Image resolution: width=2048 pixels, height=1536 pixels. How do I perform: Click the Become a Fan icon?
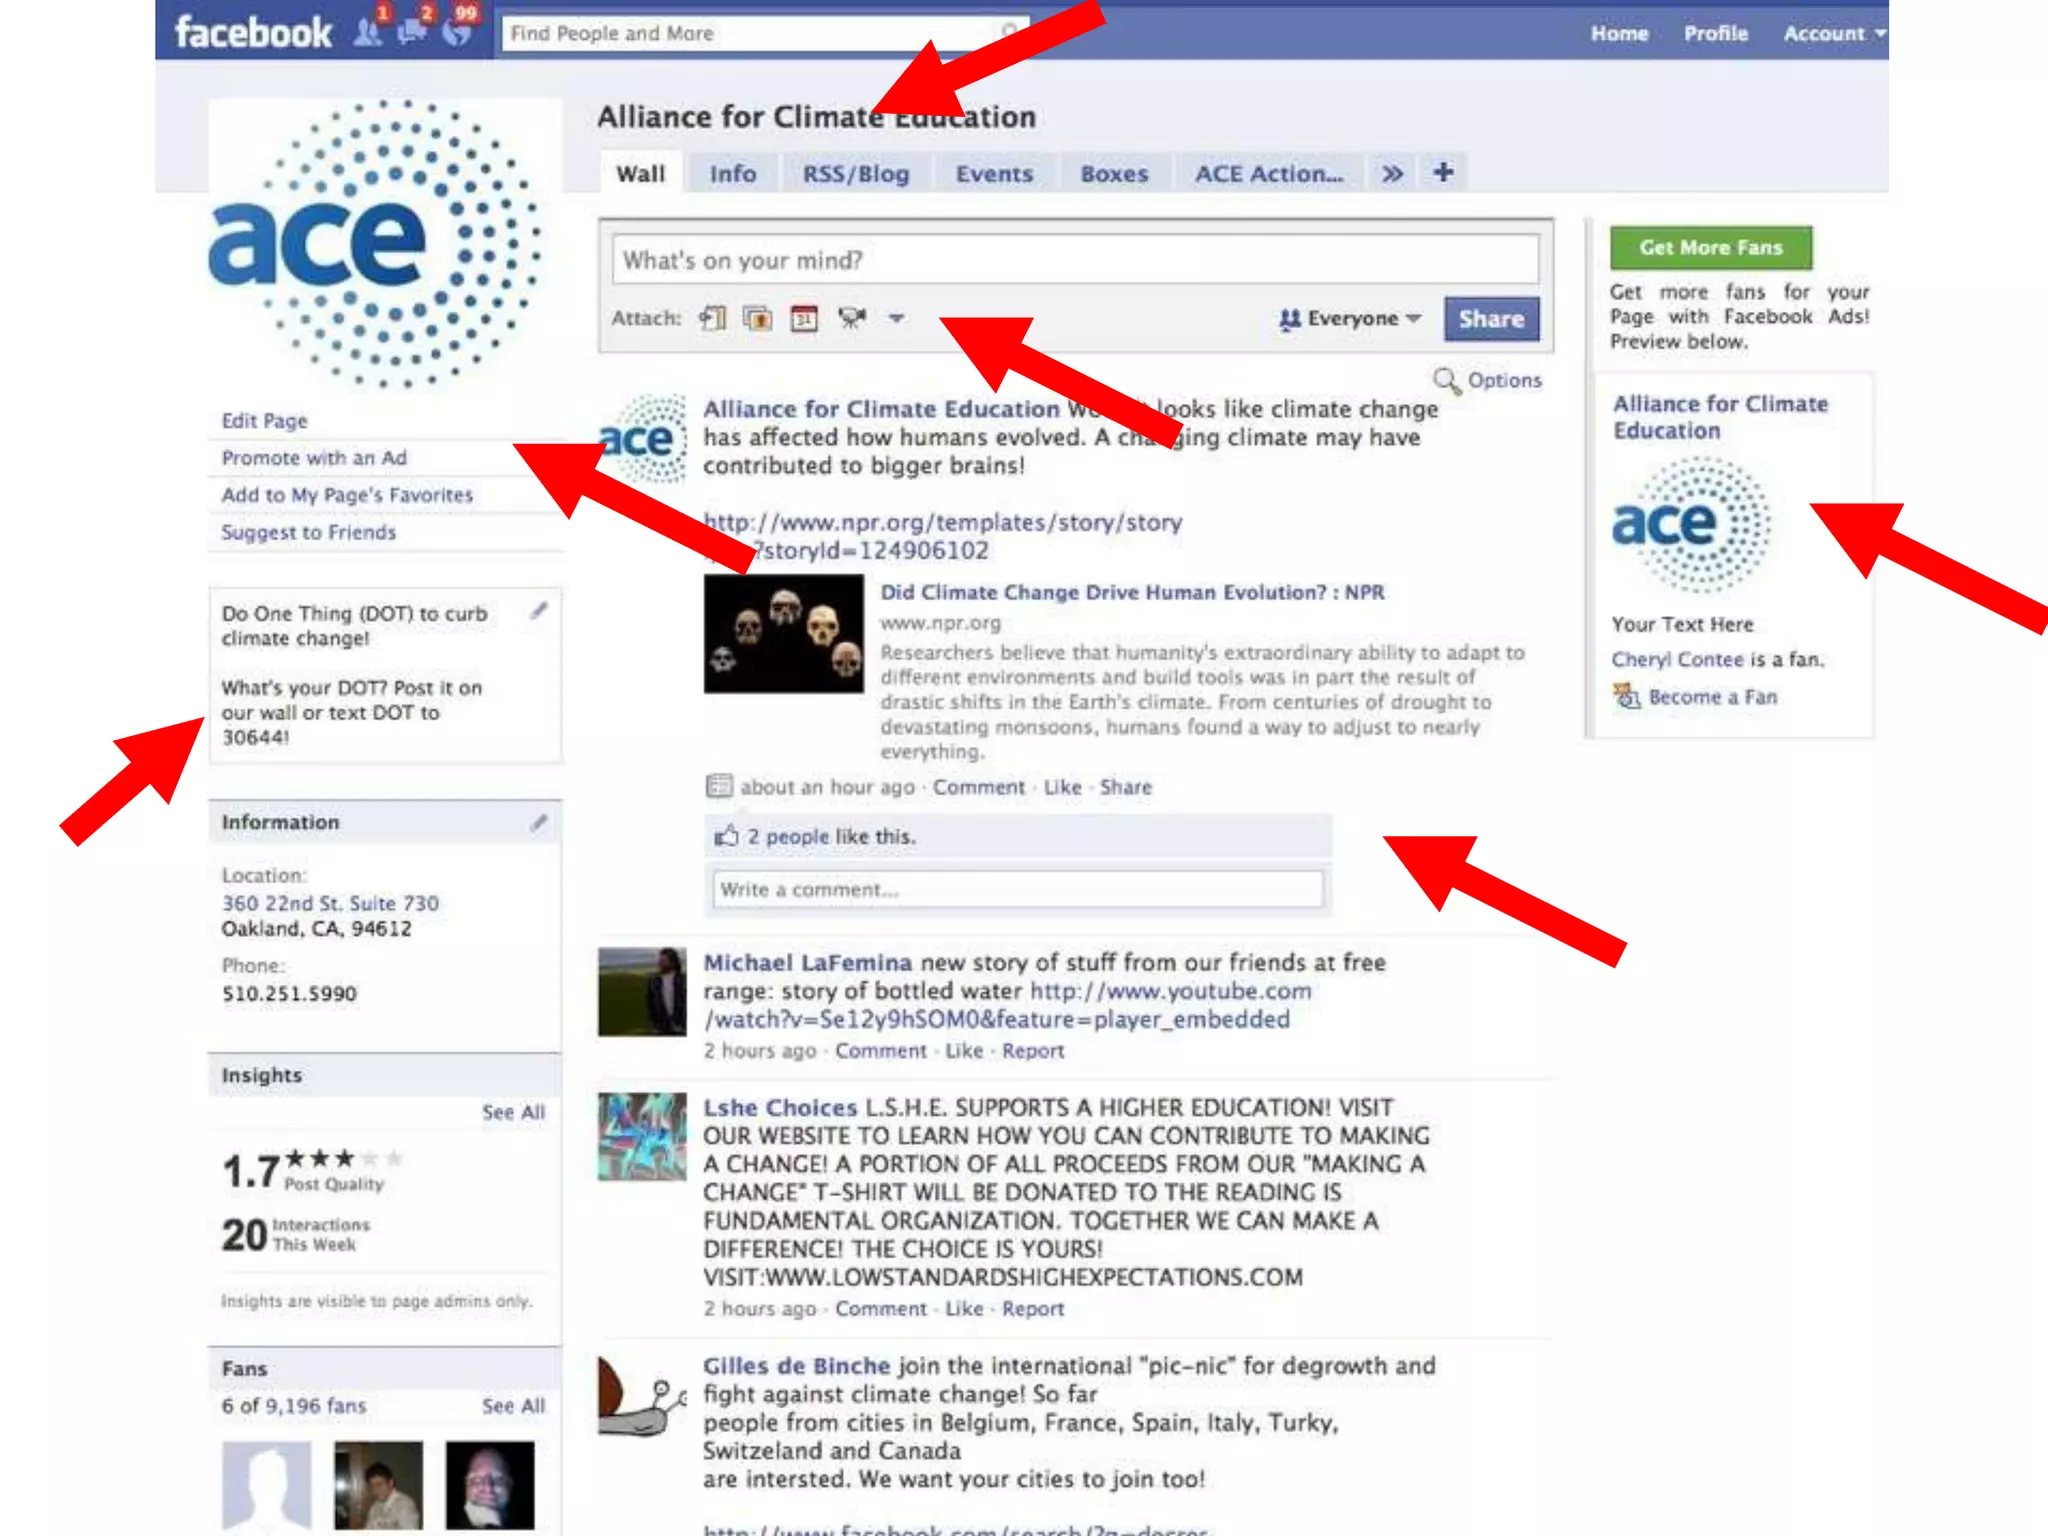click(x=1627, y=696)
